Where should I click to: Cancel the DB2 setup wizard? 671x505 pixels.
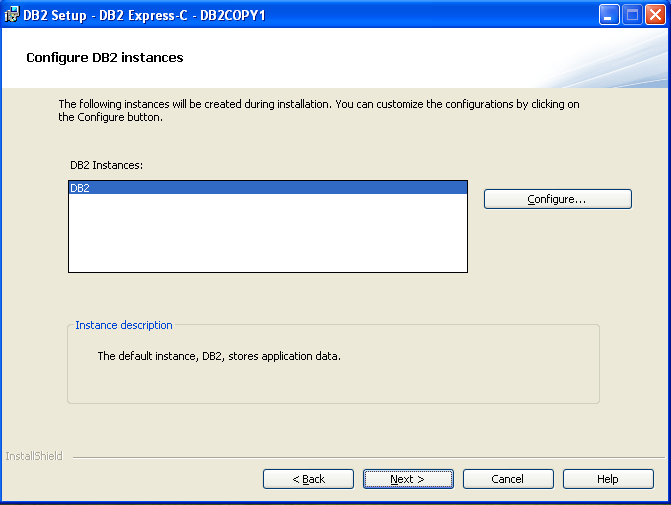coord(508,479)
